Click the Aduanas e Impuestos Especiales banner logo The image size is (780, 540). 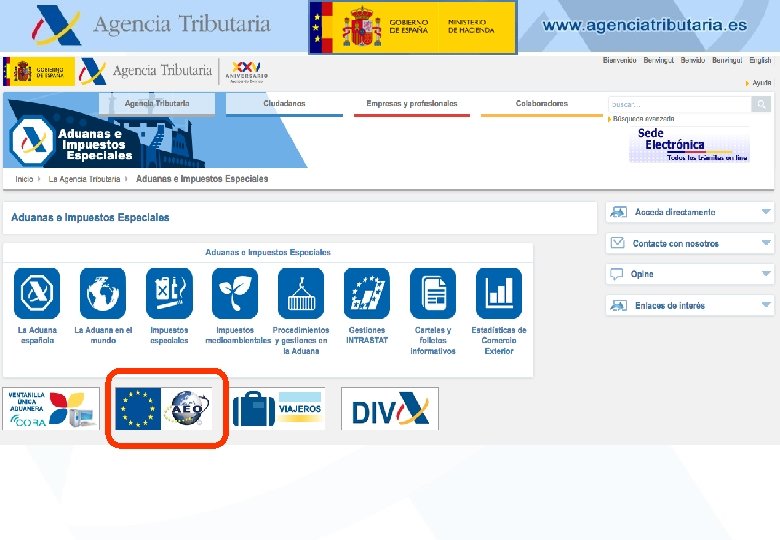pos(72,142)
